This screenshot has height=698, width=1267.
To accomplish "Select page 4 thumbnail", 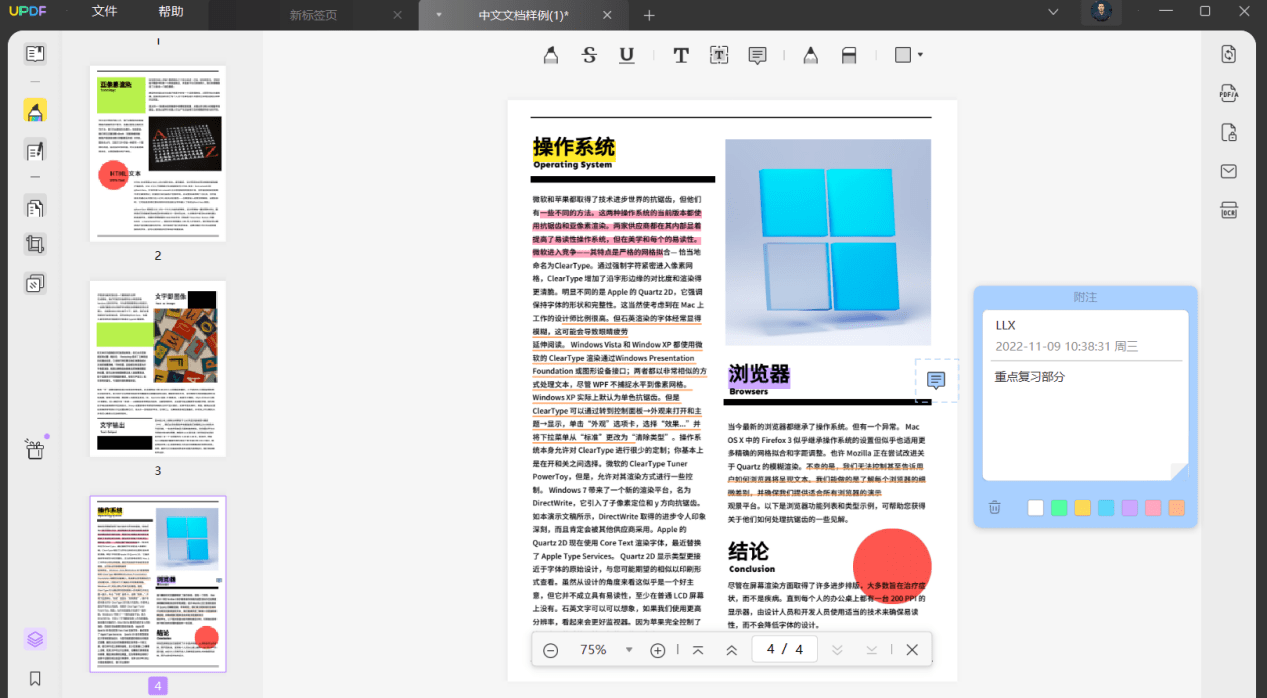I will [158, 584].
